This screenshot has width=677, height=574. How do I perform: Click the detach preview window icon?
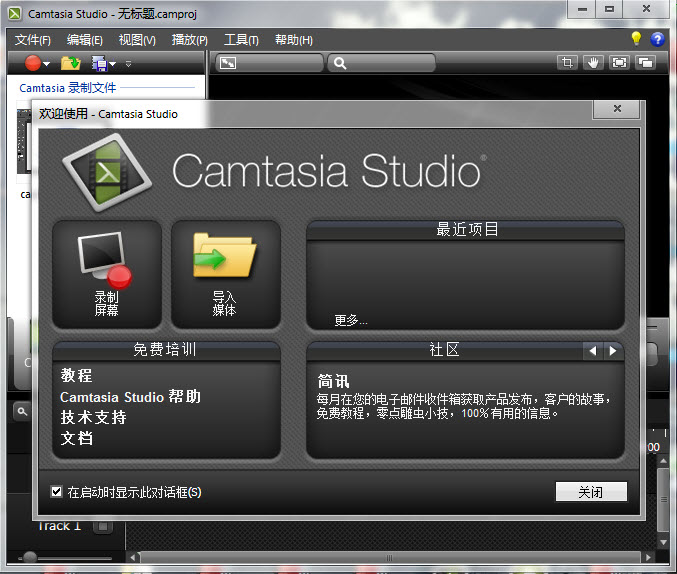[x=645, y=62]
